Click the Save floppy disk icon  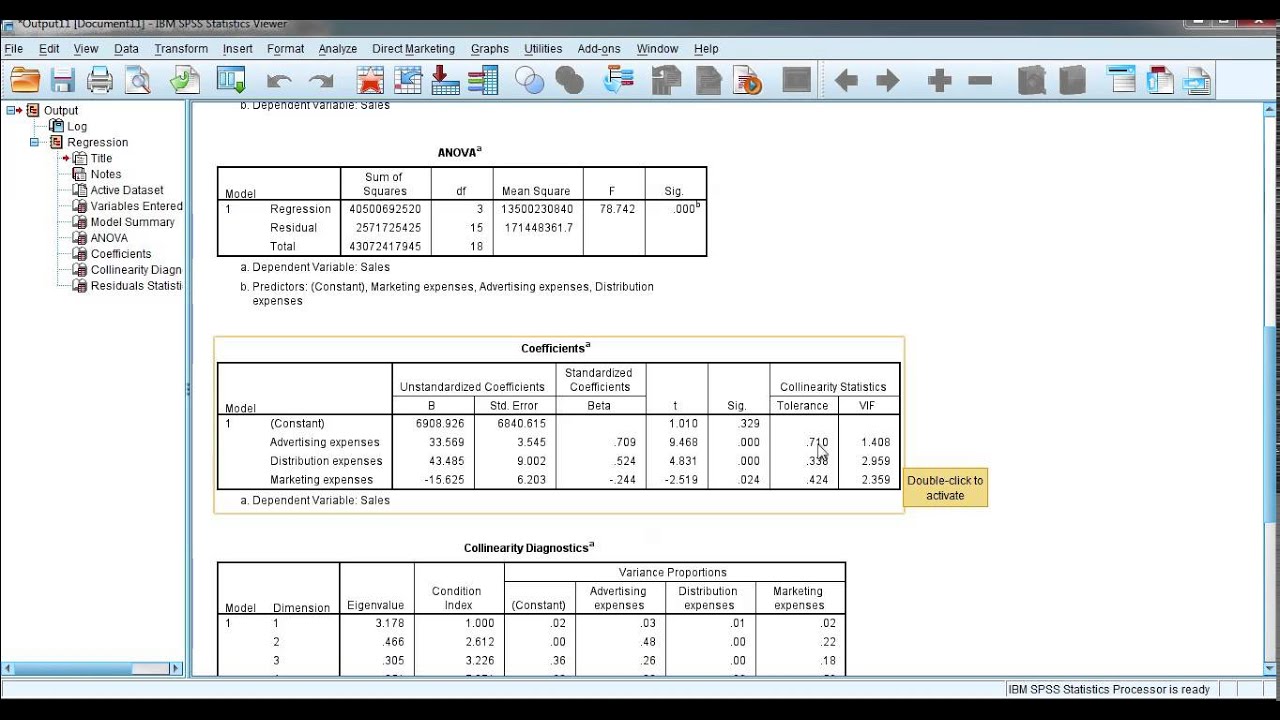tap(63, 81)
